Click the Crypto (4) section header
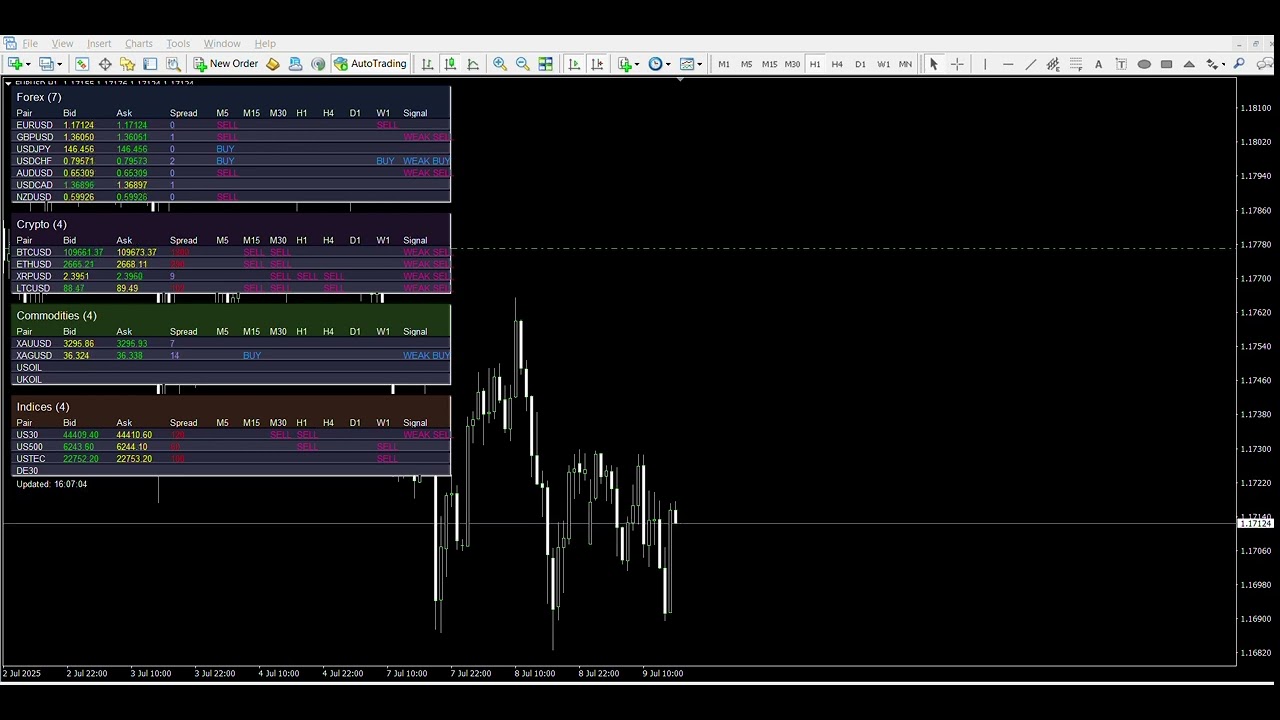The width and height of the screenshot is (1280, 720). click(x=41, y=224)
